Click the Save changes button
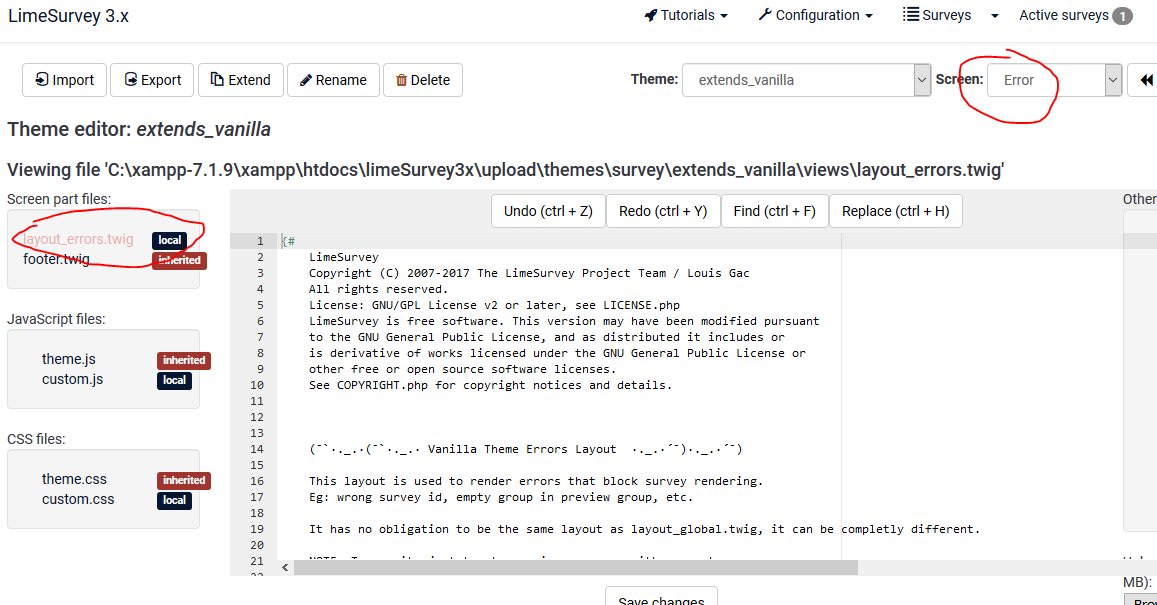Screen dimensions: 1157x605 (x=661, y=598)
